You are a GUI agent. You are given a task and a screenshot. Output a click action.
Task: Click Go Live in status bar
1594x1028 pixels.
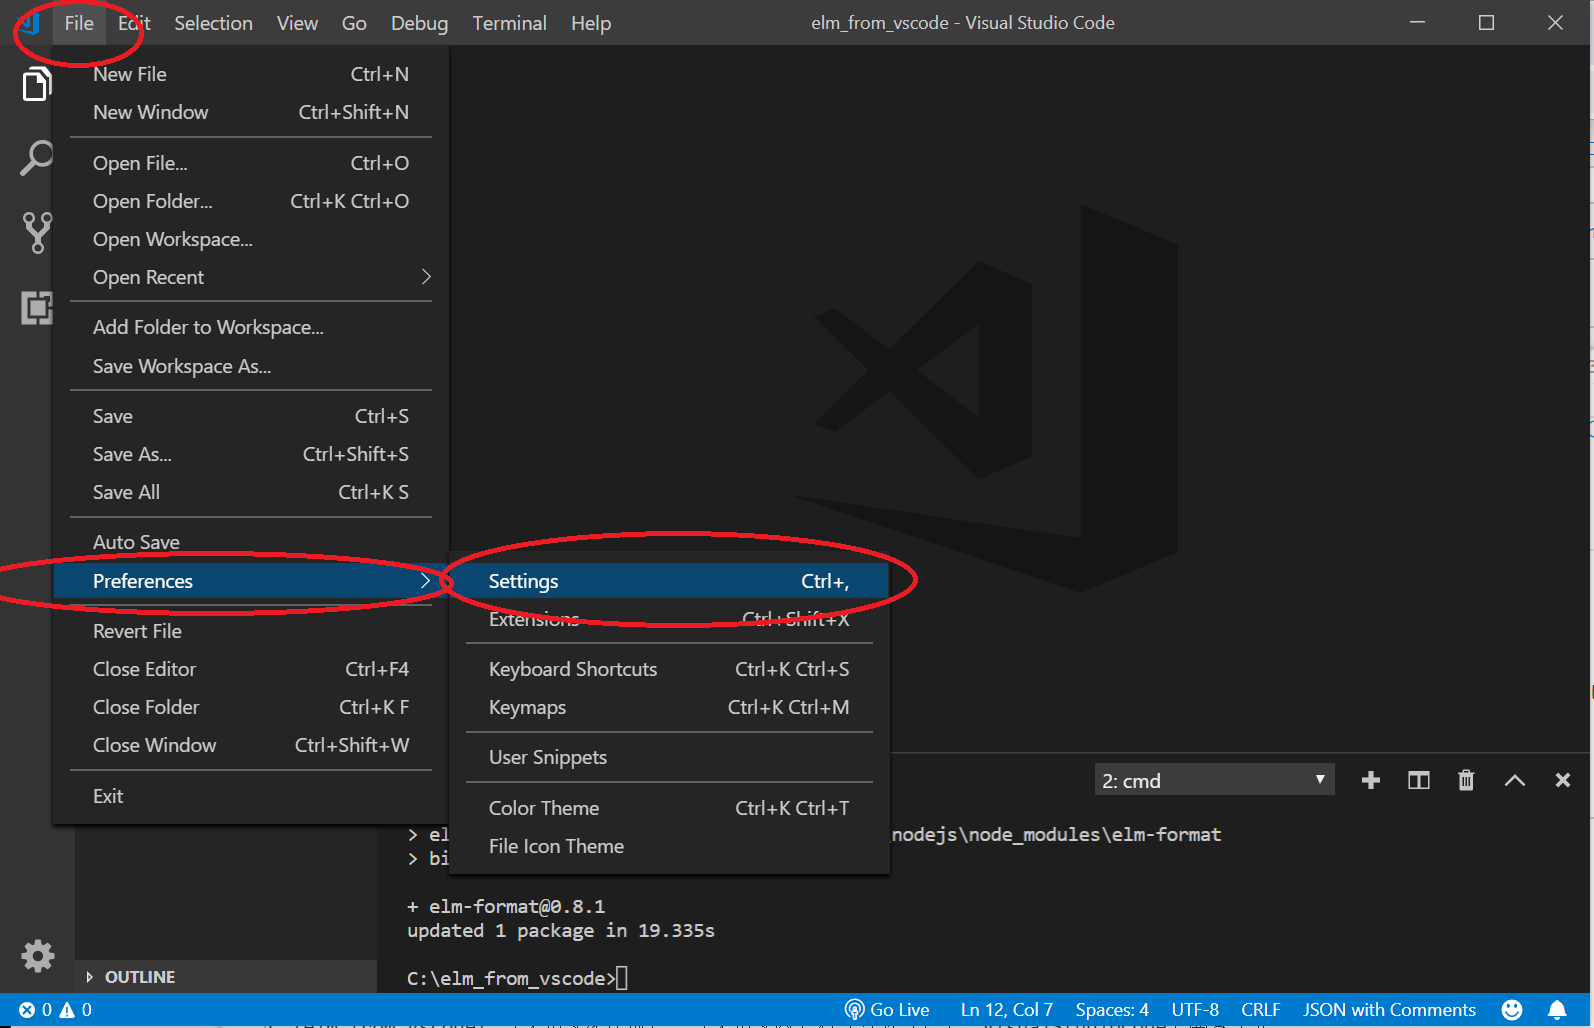[887, 1010]
